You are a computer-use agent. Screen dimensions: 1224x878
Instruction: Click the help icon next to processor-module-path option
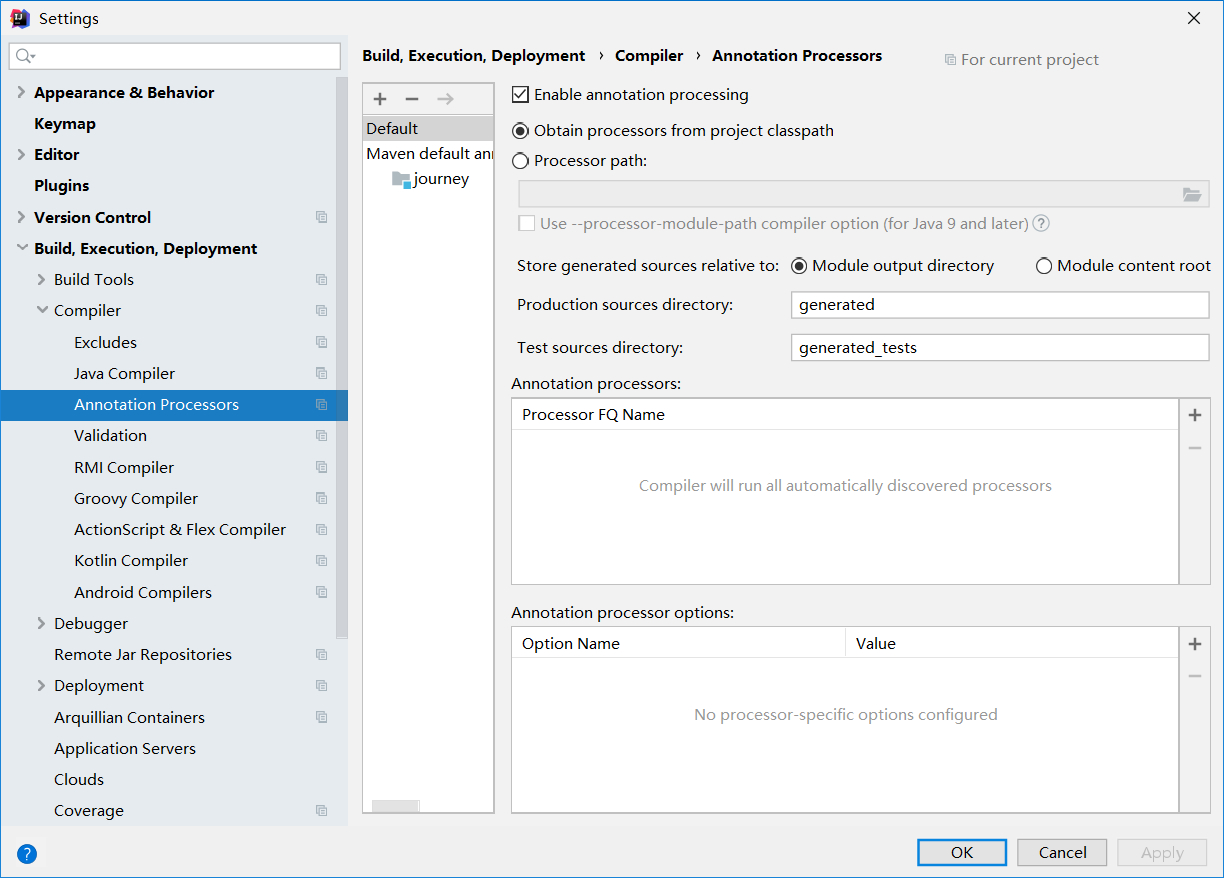tap(1041, 224)
